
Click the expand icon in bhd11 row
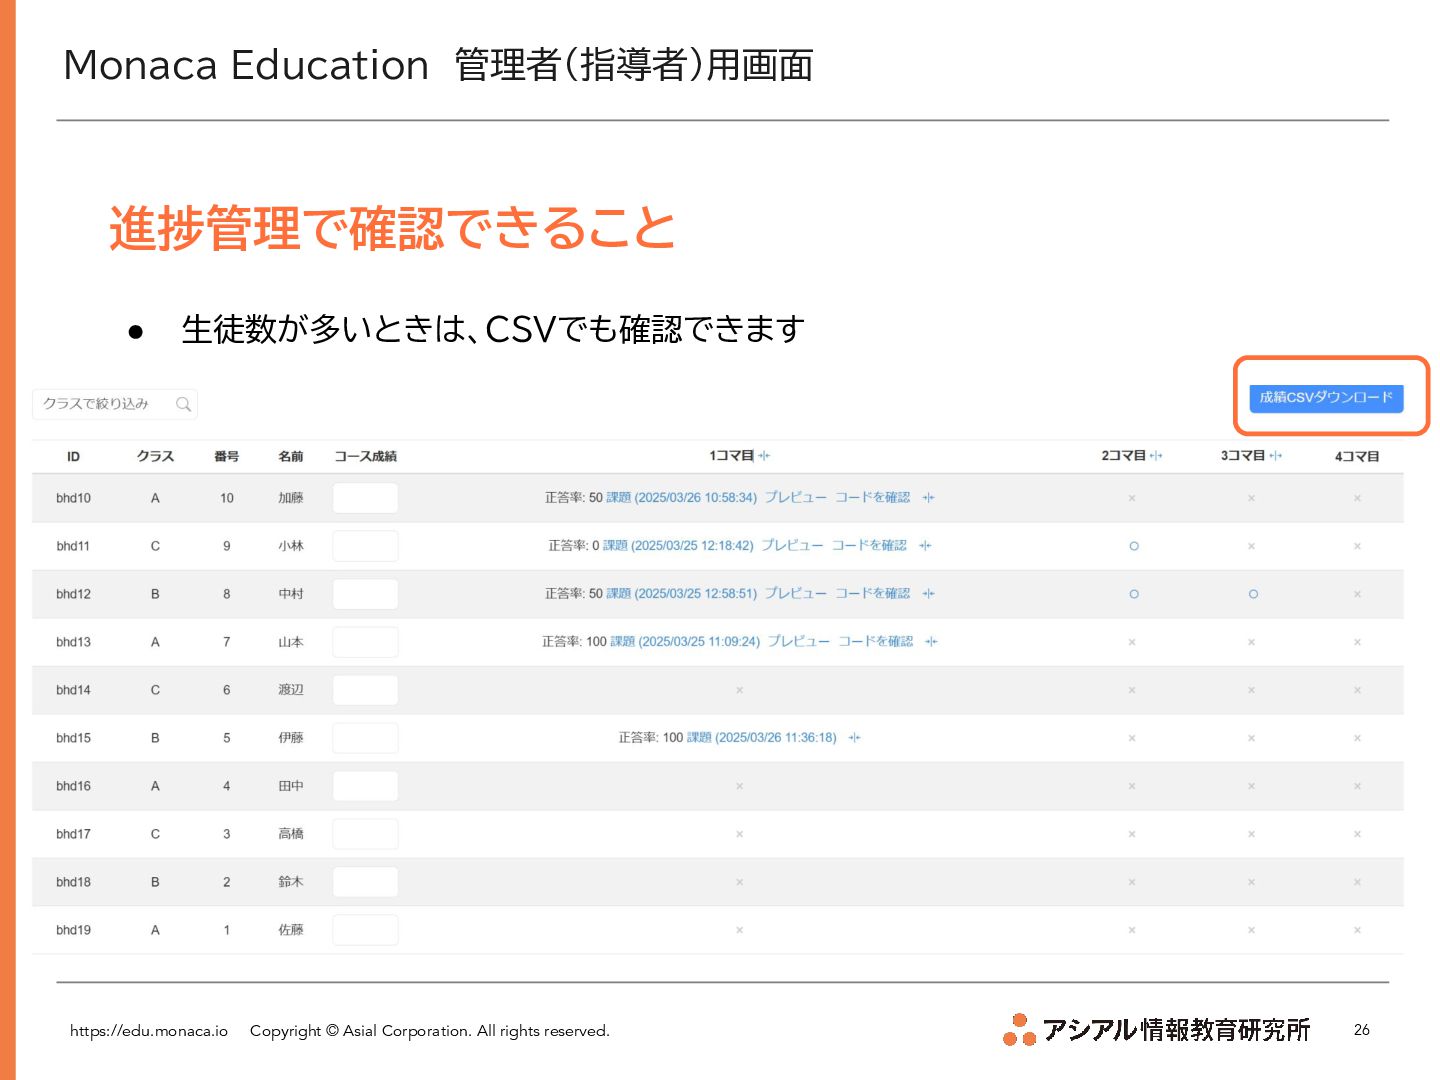coord(925,546)
